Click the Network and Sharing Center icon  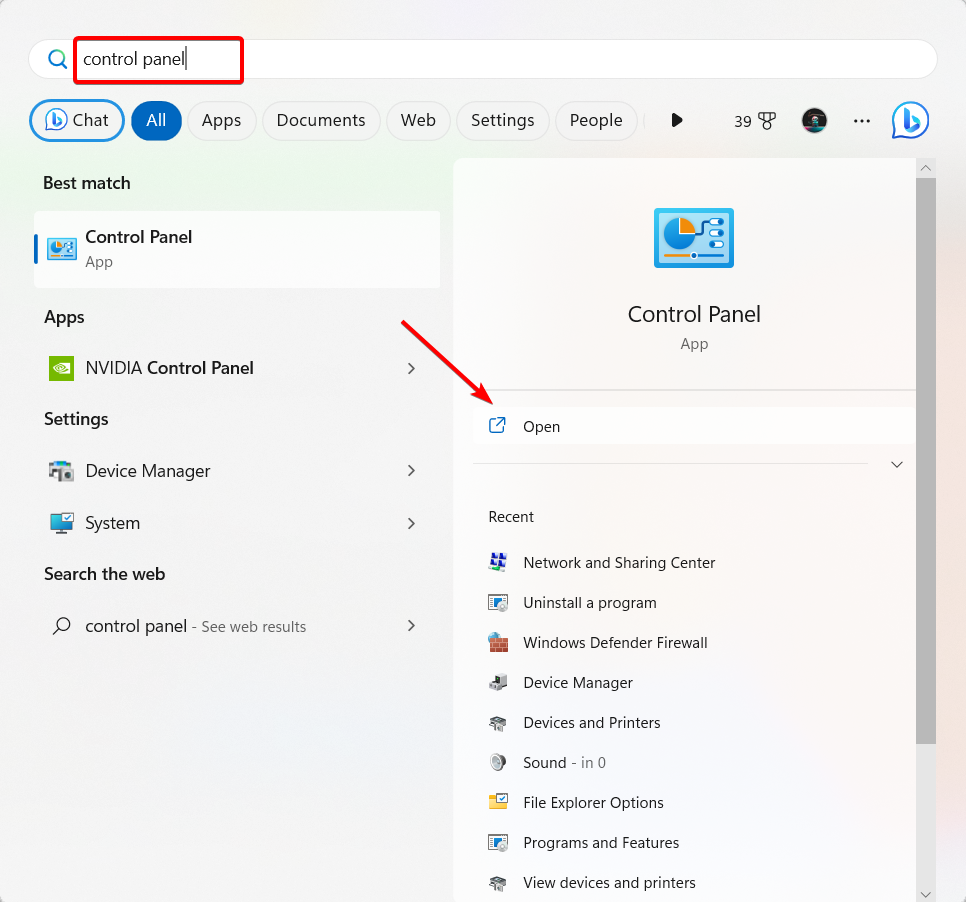coord(498,562)
